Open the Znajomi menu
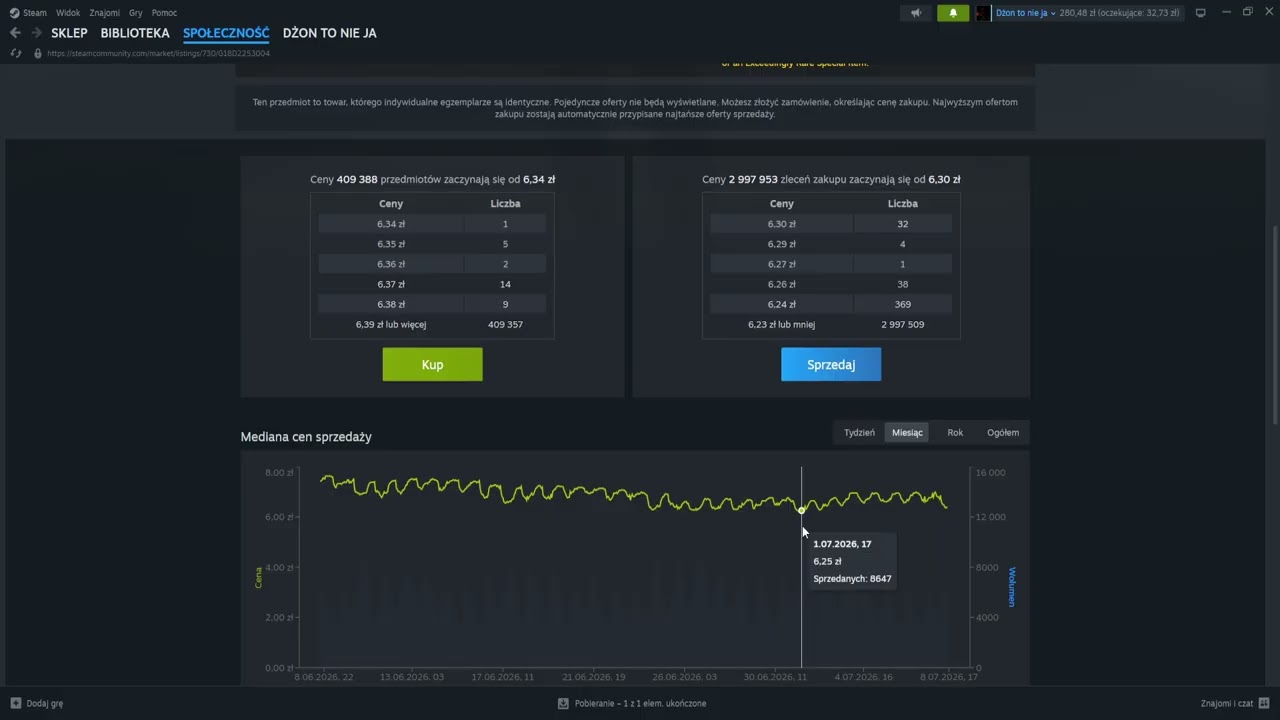 [105, 13]
